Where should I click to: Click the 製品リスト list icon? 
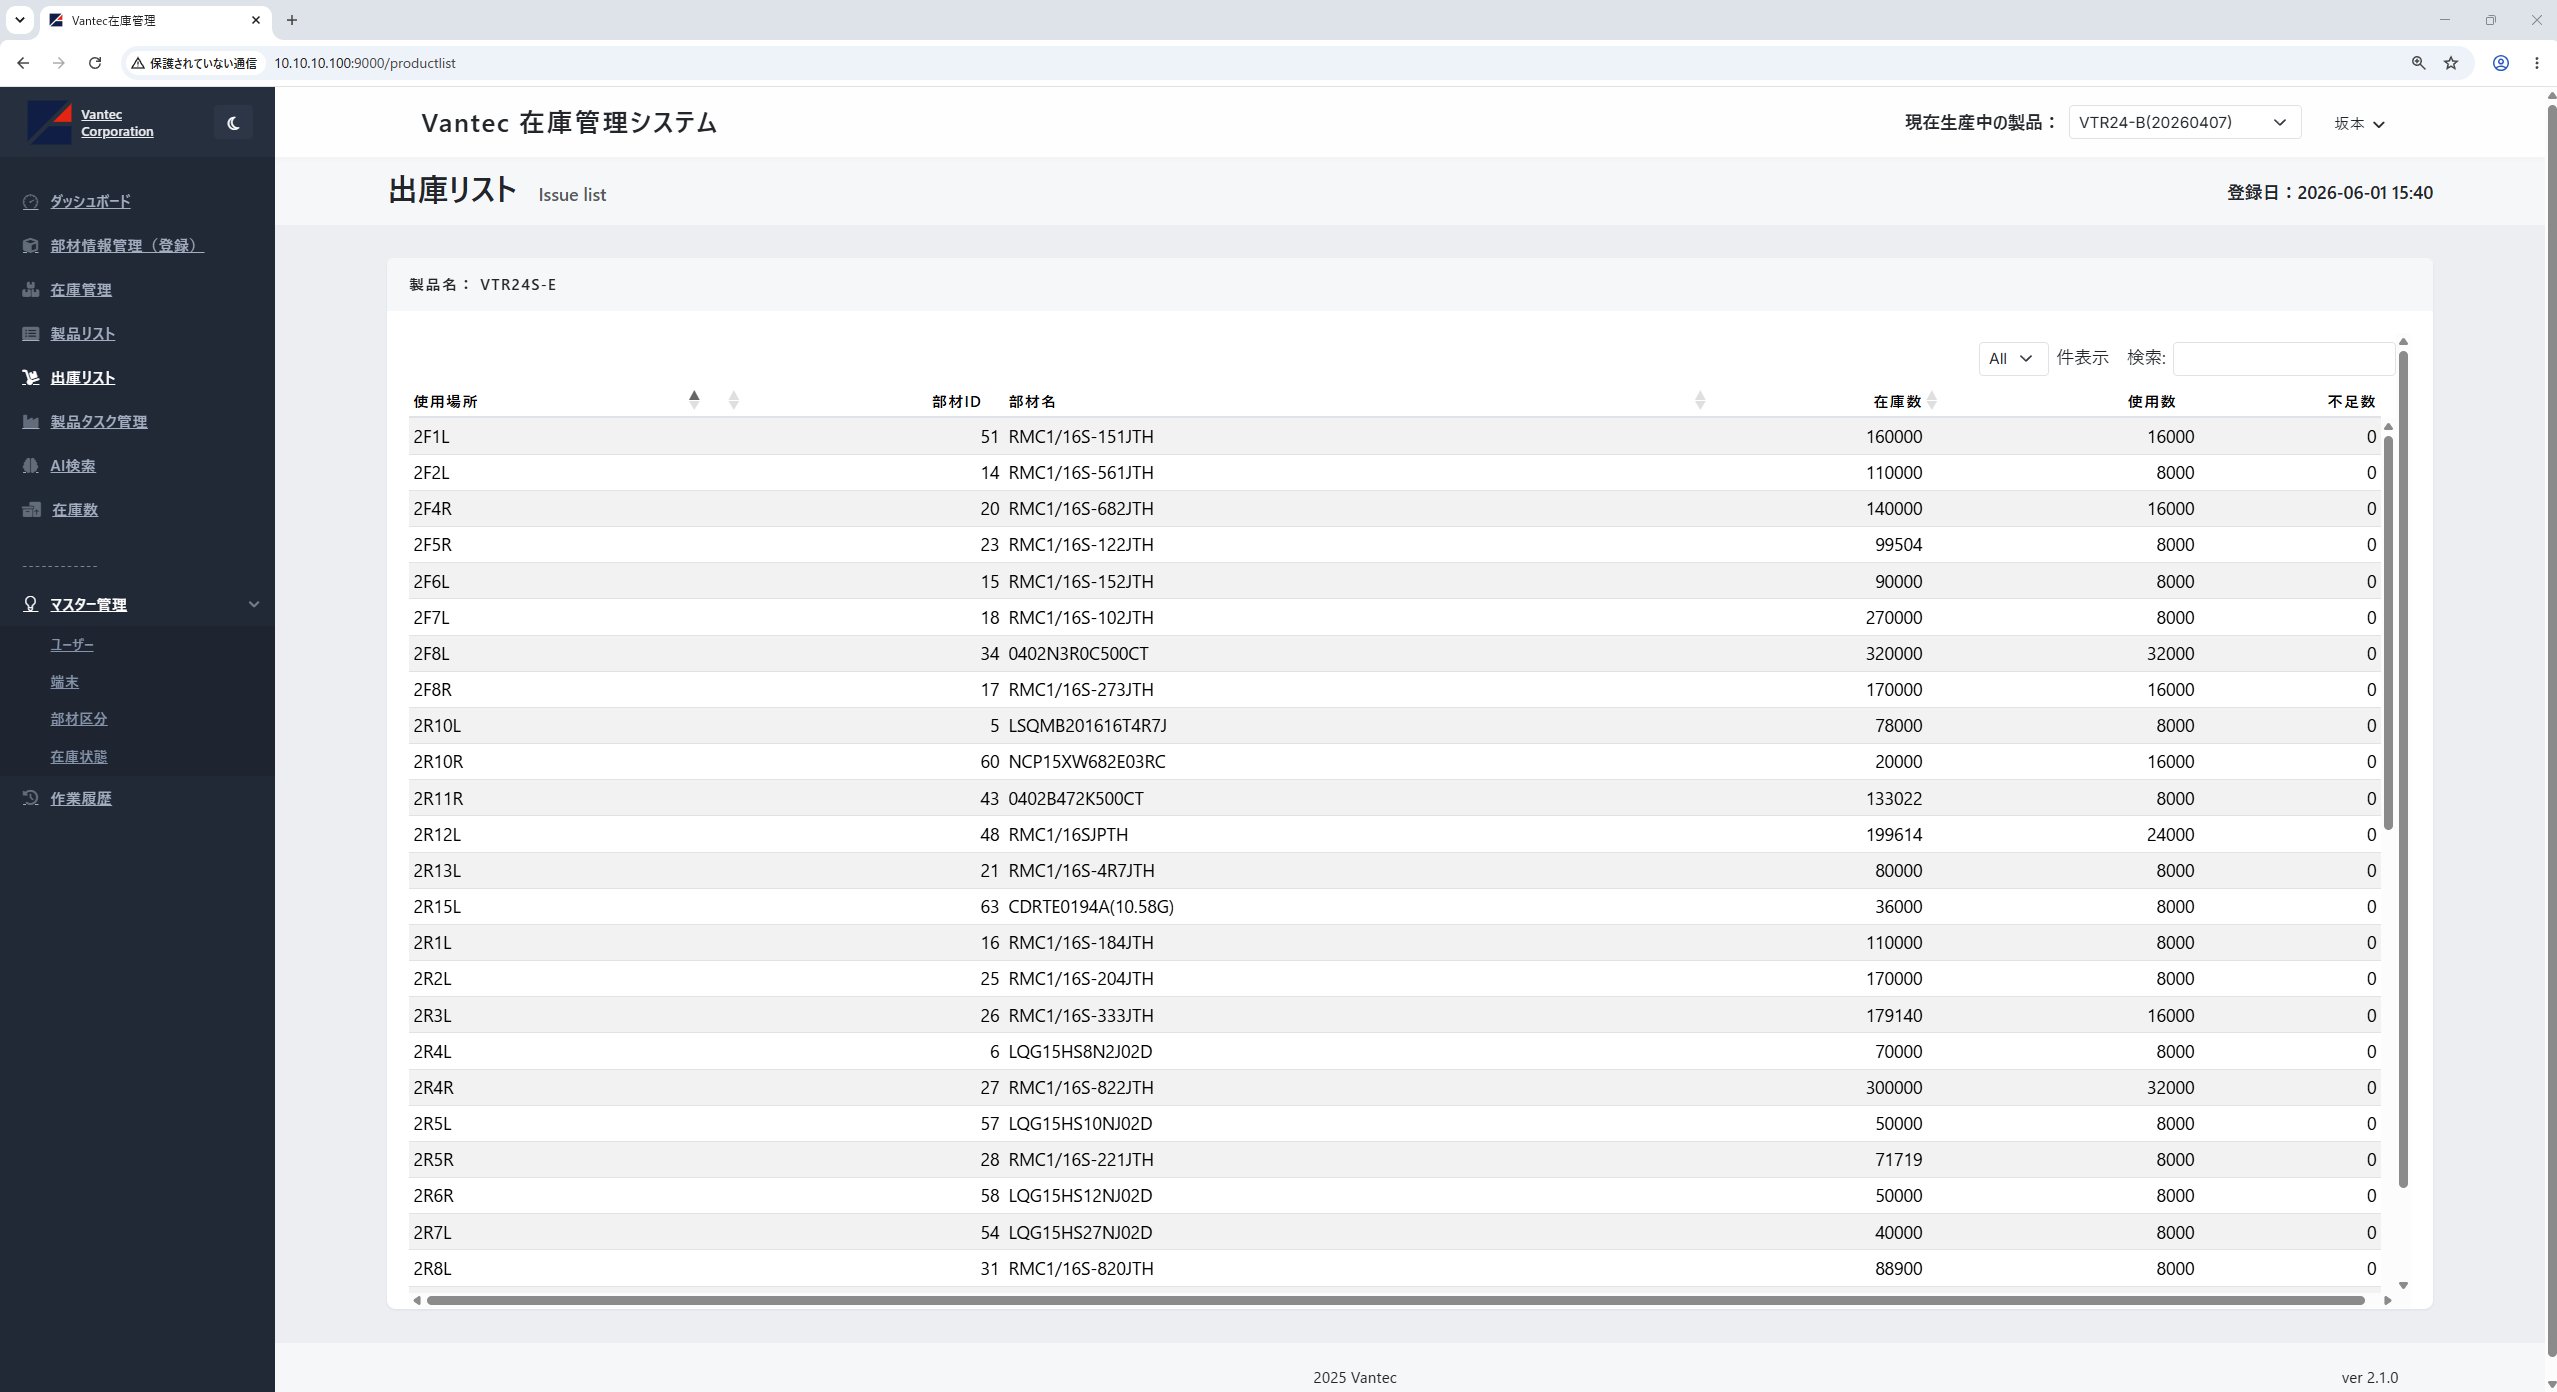pos(31,334)
